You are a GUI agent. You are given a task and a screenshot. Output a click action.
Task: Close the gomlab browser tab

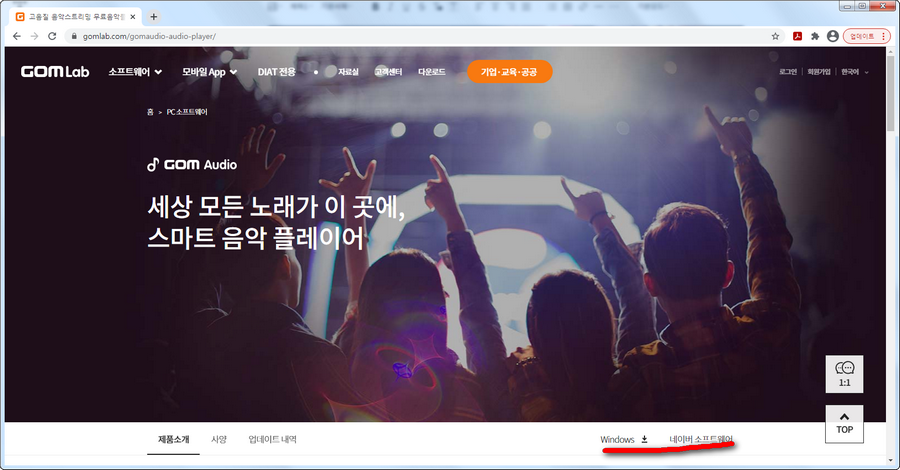pos(133,17)
